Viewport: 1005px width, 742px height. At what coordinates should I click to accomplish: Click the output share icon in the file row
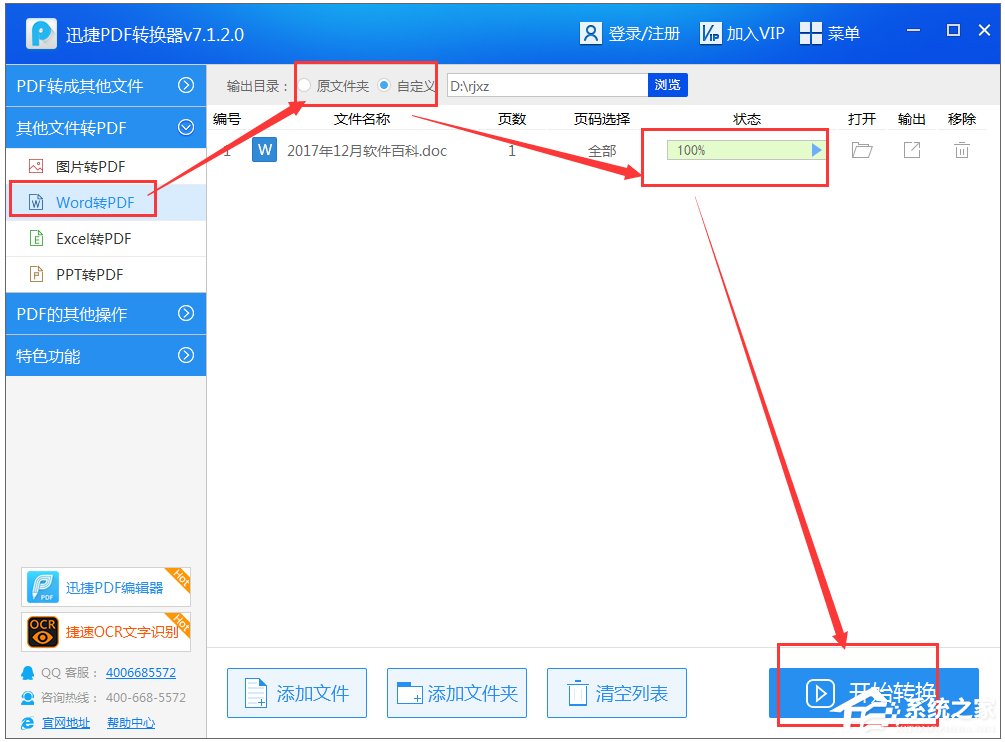click(911, 151)
